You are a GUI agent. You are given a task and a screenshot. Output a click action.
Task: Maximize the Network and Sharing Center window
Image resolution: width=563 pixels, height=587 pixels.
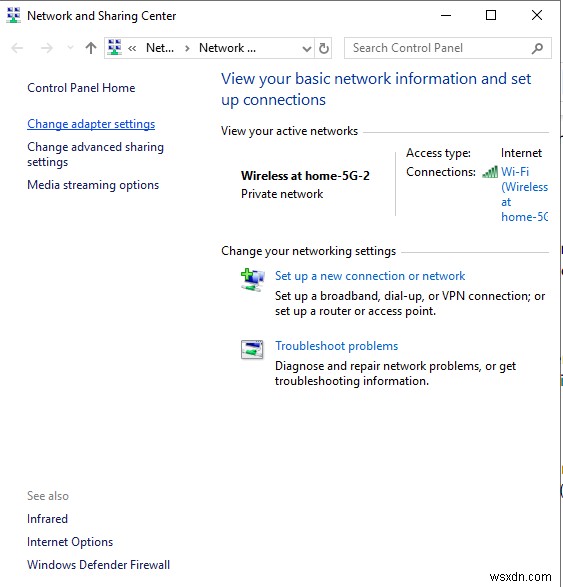(x=491, y=15)
